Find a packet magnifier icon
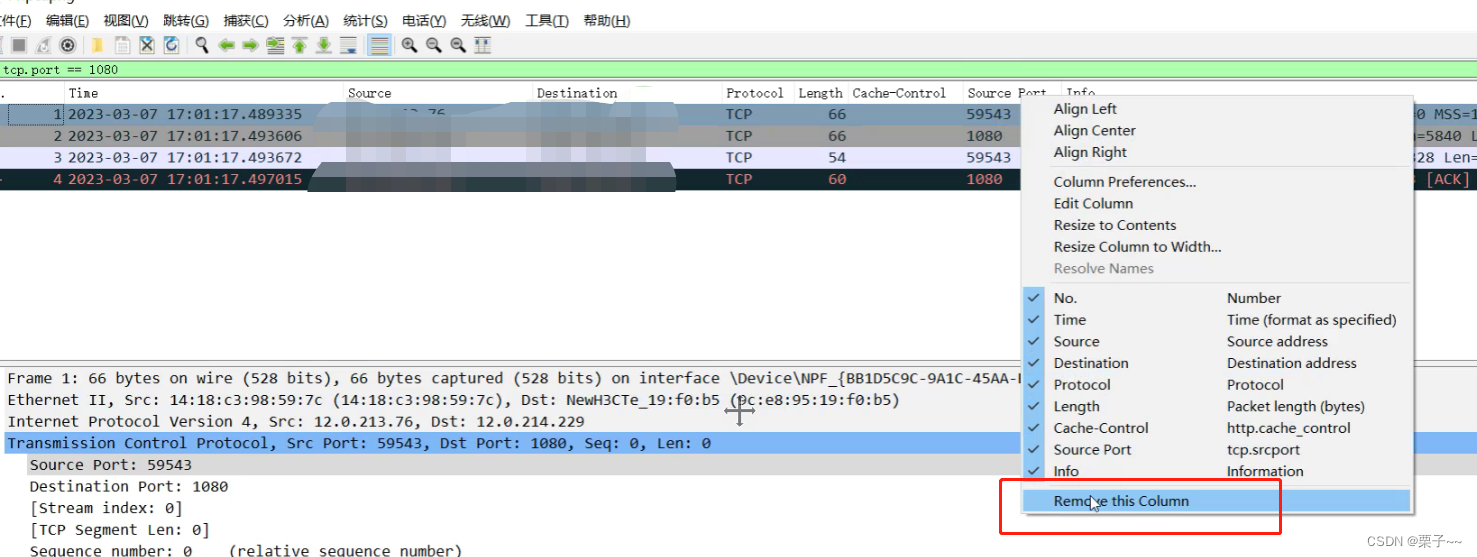The height and width of the screenshot is (557, 1477). [201, 45]
